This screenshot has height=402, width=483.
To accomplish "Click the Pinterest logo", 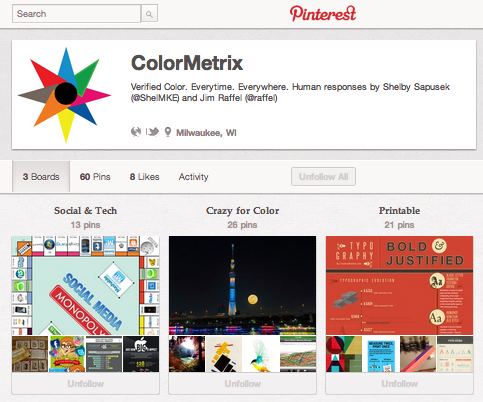I will [323, 14].
